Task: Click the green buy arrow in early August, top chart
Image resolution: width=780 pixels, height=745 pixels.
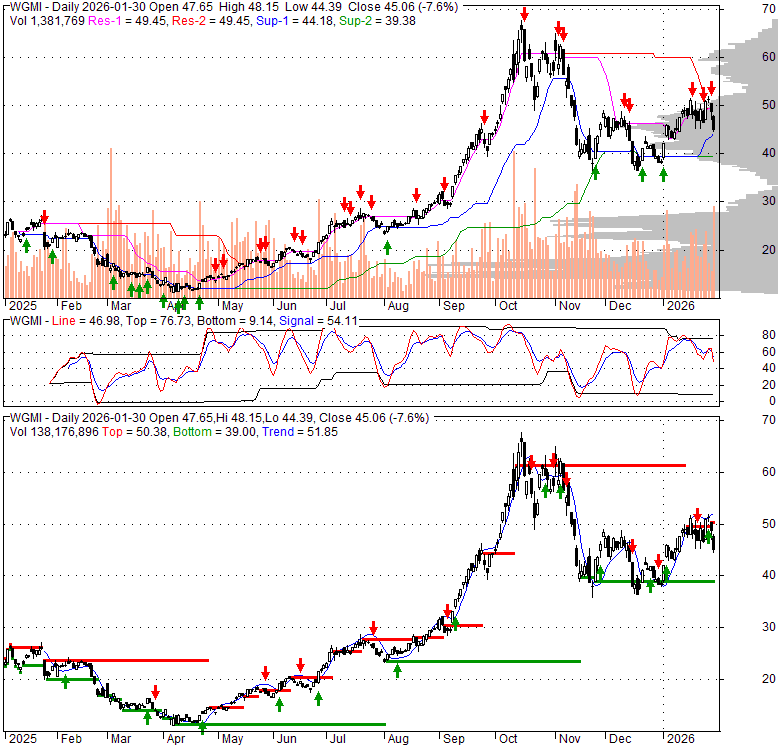Action: (x=388, y=247)
